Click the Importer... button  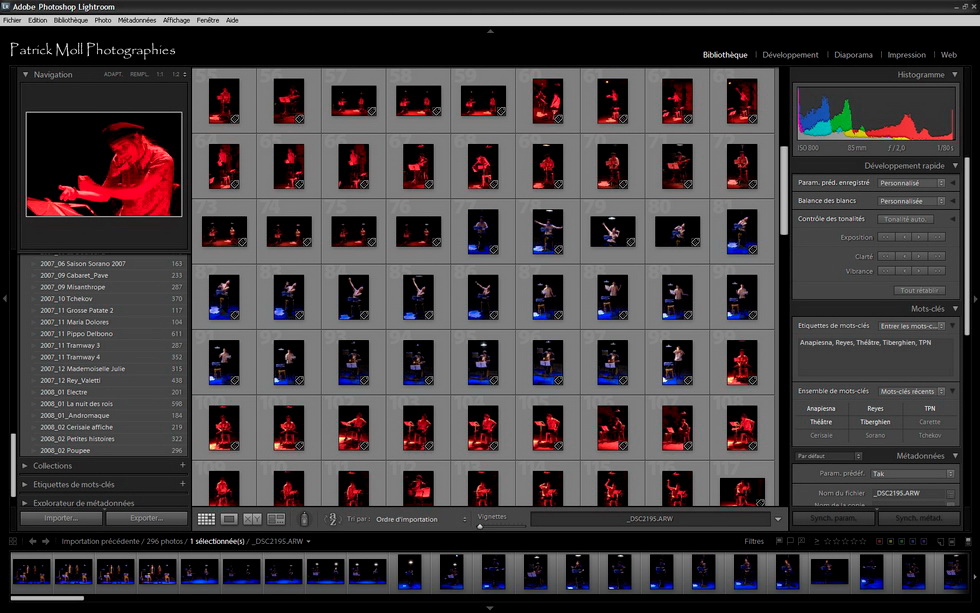point(61,519)
